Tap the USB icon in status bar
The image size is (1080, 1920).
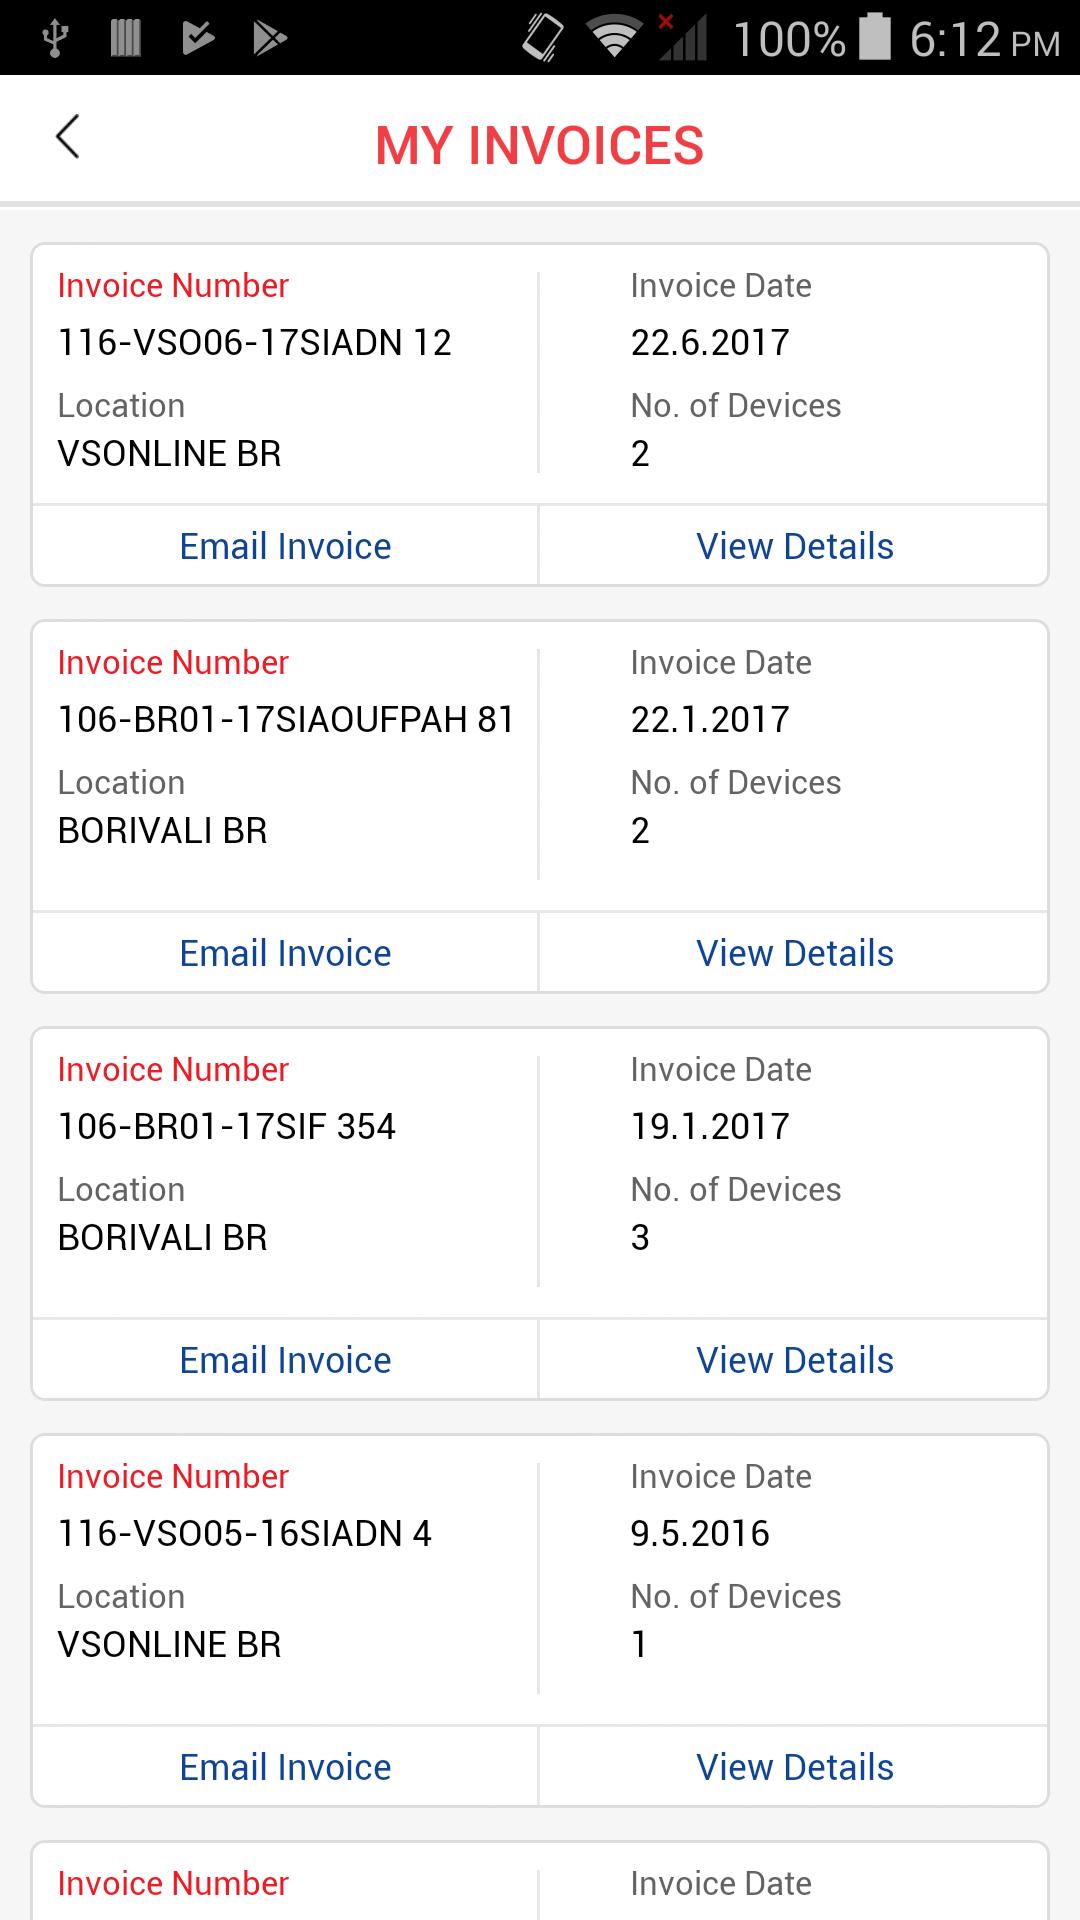tap(55, 38)
